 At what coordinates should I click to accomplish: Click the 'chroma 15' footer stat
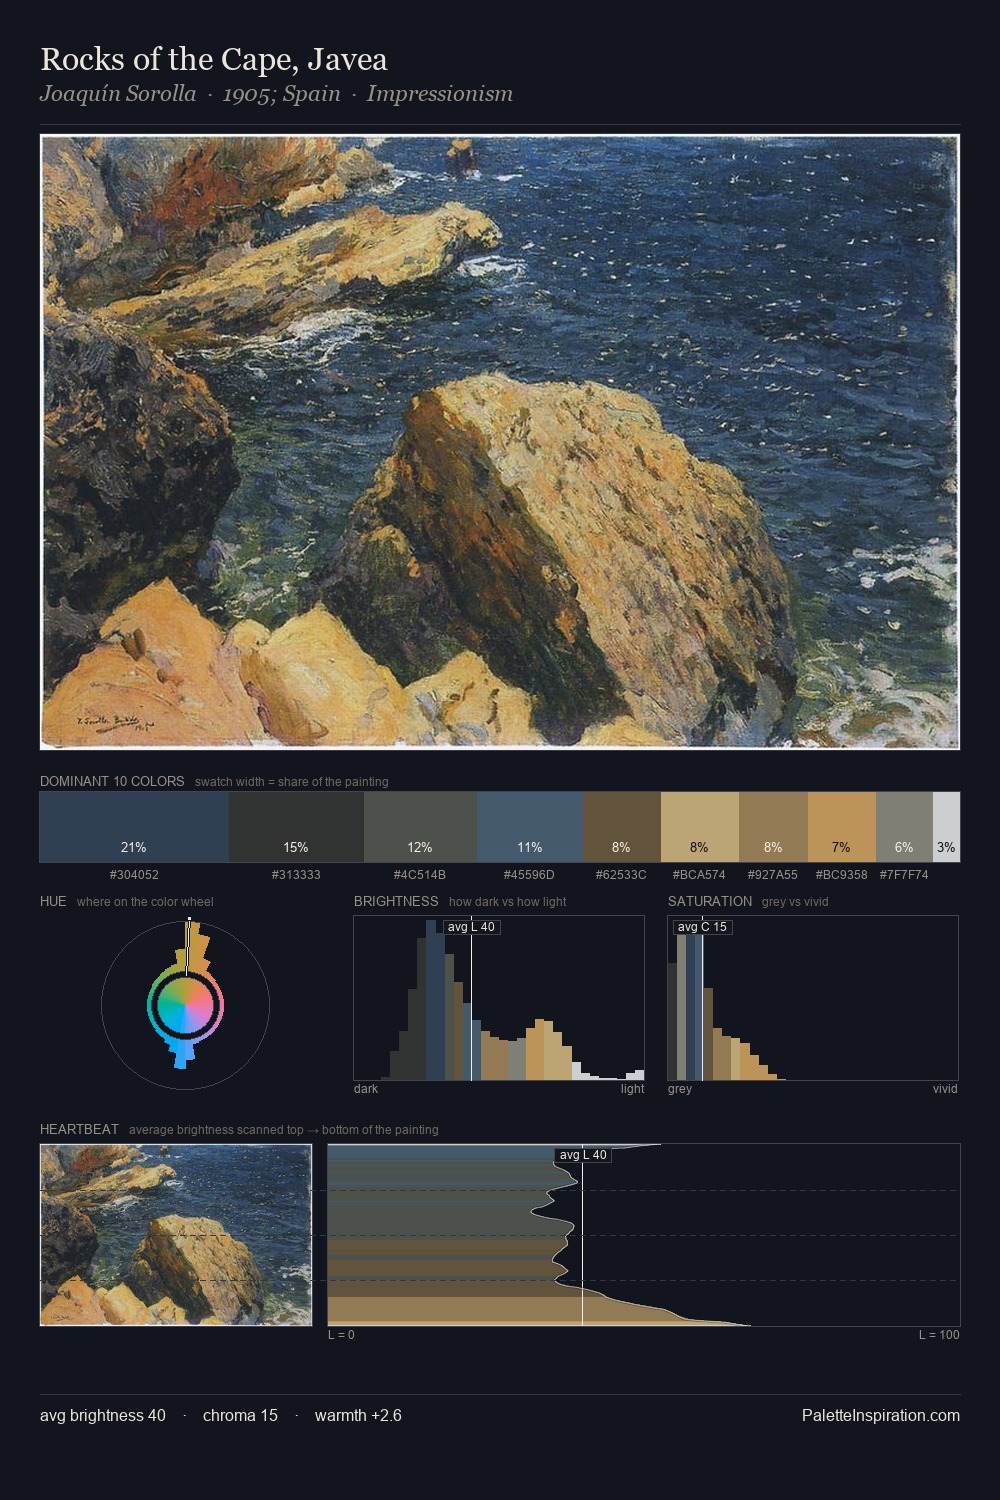click(240, 1415)
